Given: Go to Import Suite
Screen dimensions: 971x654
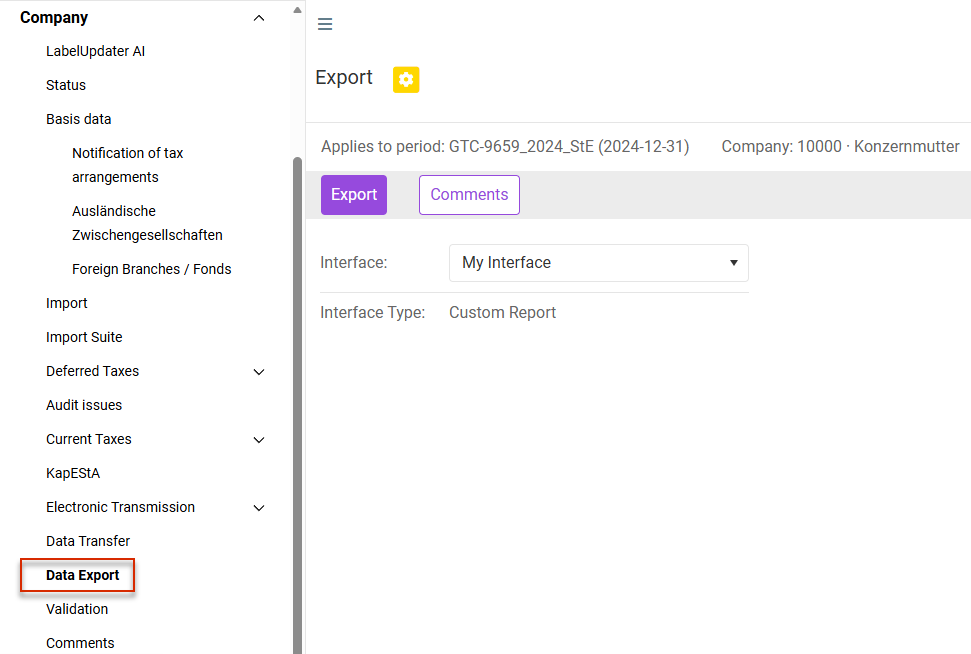Looking at the screenshot, I should 84,338.
